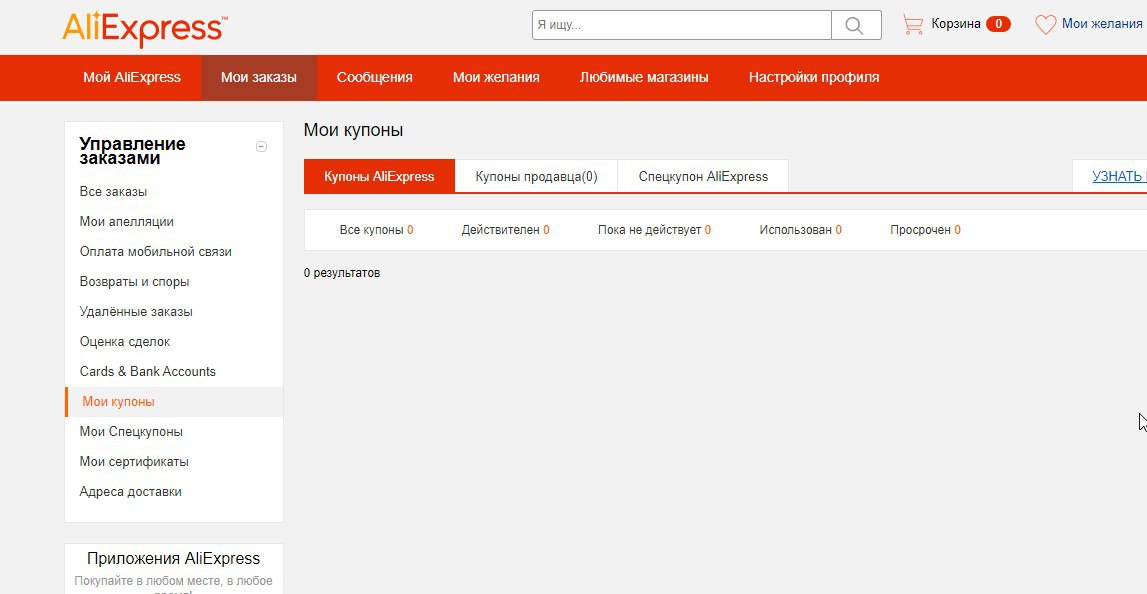Open the Мои желания header link
This screenshot has height=594, width=1147.
tap(1102, 24)
